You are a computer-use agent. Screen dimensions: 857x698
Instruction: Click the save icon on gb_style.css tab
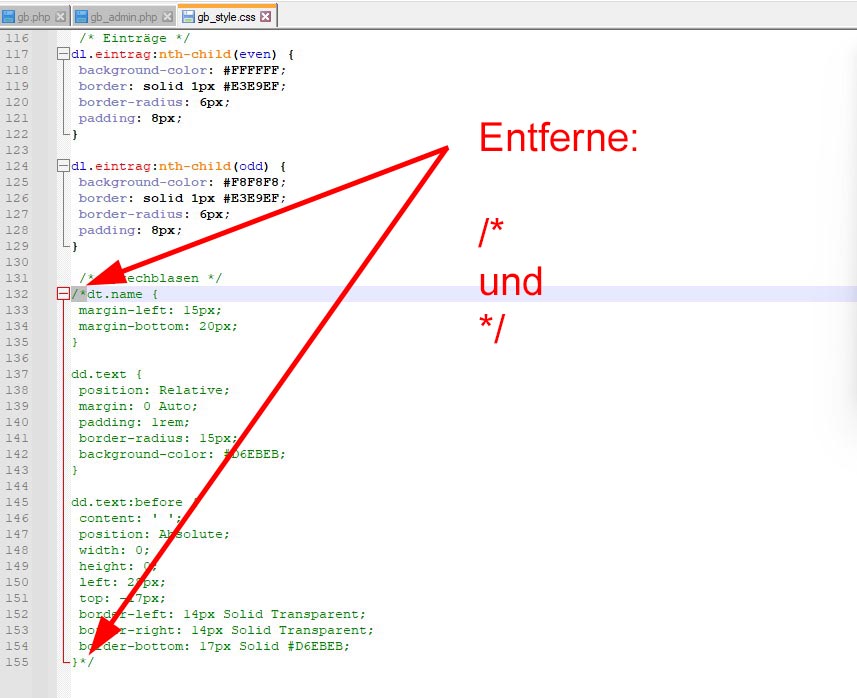point(188,17)
